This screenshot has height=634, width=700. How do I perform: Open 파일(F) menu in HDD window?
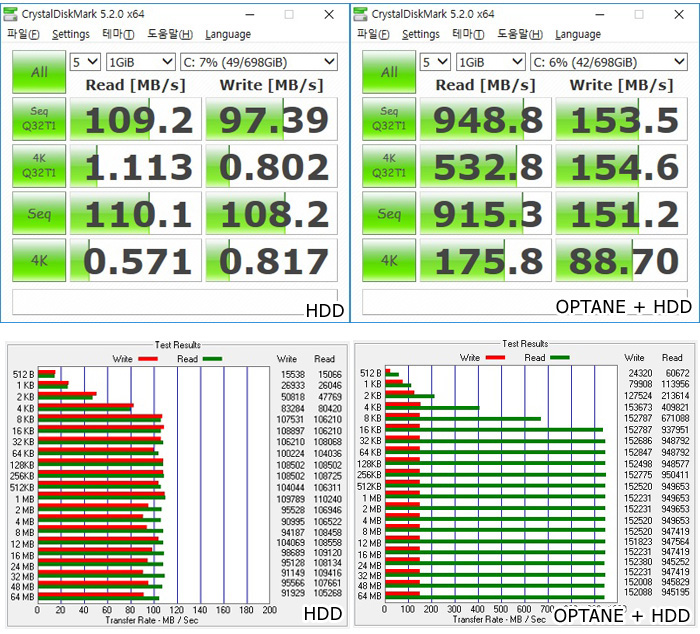(23, 34)
